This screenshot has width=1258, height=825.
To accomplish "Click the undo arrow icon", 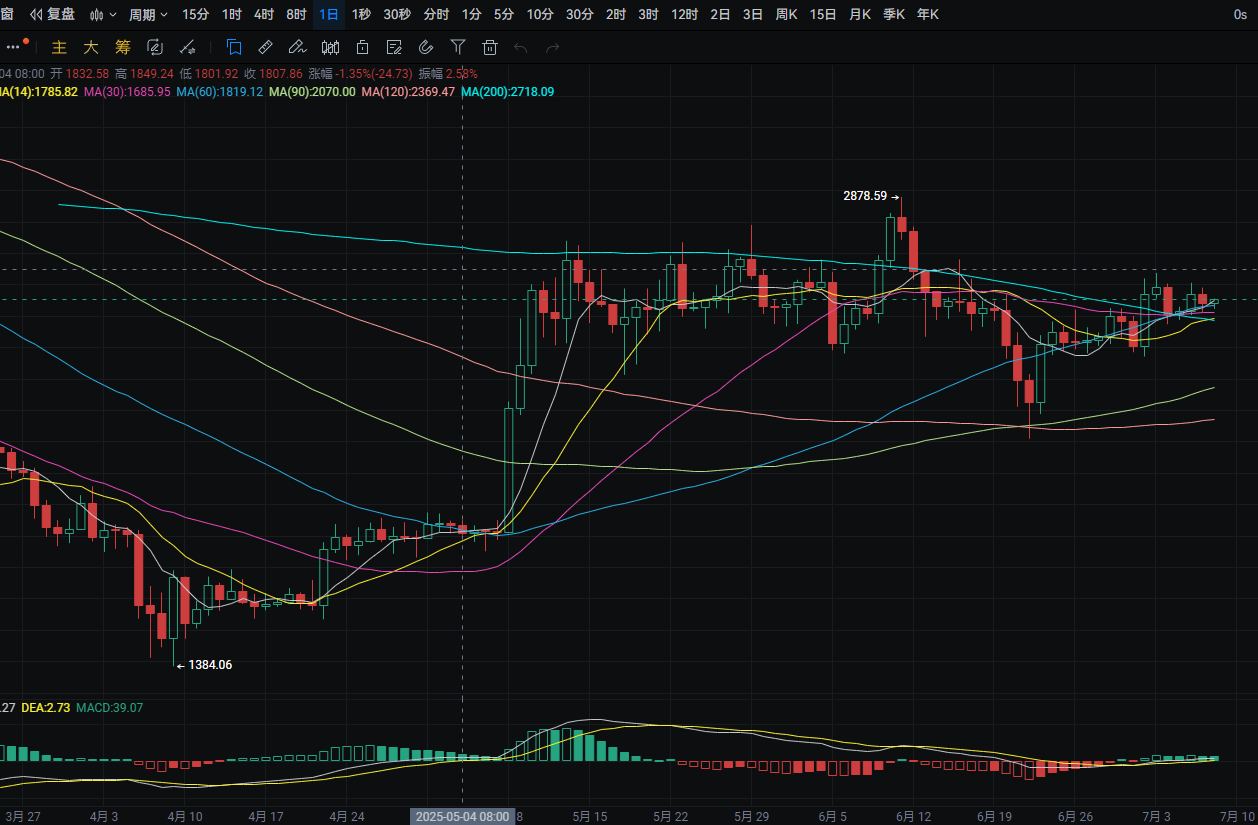I will pyautogui.click(x=520, y=47).
